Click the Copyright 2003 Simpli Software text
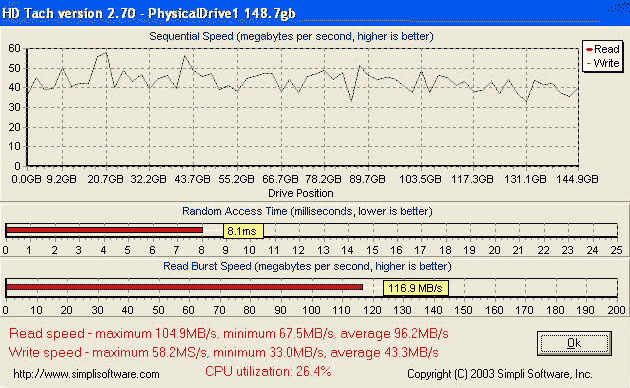The width and height of the screenshot is (630, 388). coord(500,374)
